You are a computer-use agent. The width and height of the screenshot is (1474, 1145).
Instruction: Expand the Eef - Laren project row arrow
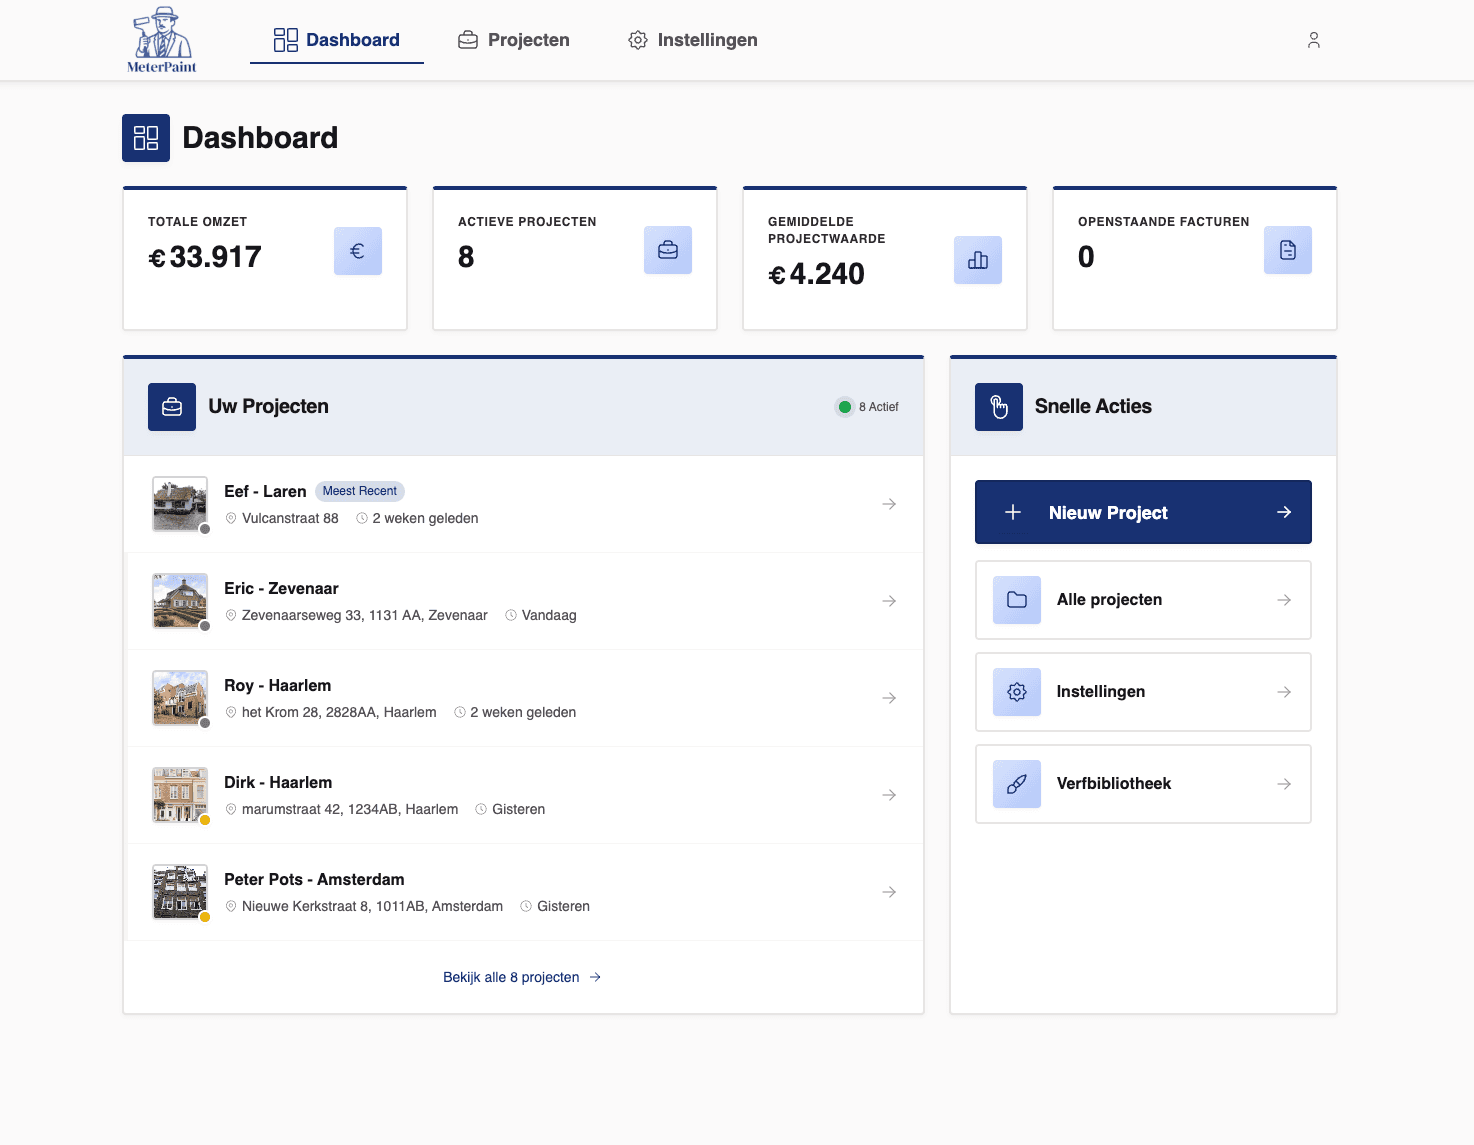(x=888, y=504)
